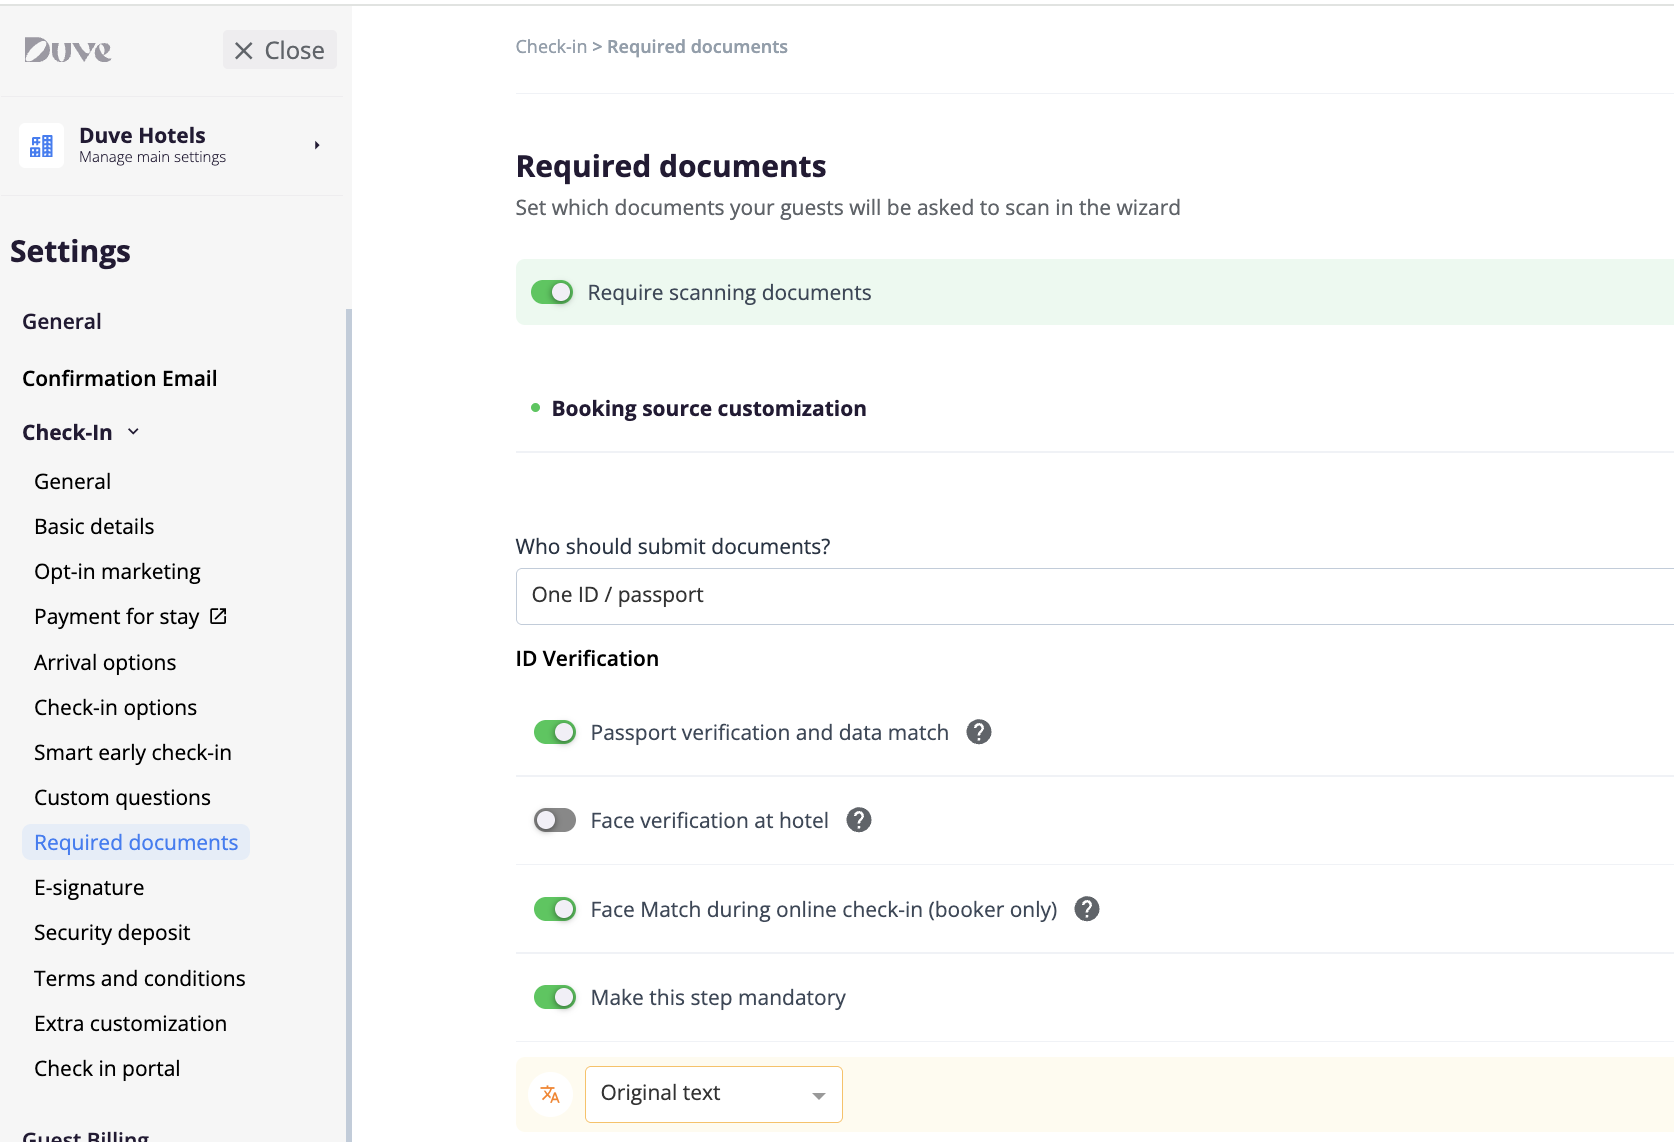Image resolution: width=1674 pixels, height=1142 pixels.
Task: Collapse the Check-In sidebar section
Action: tap(133, 432)
